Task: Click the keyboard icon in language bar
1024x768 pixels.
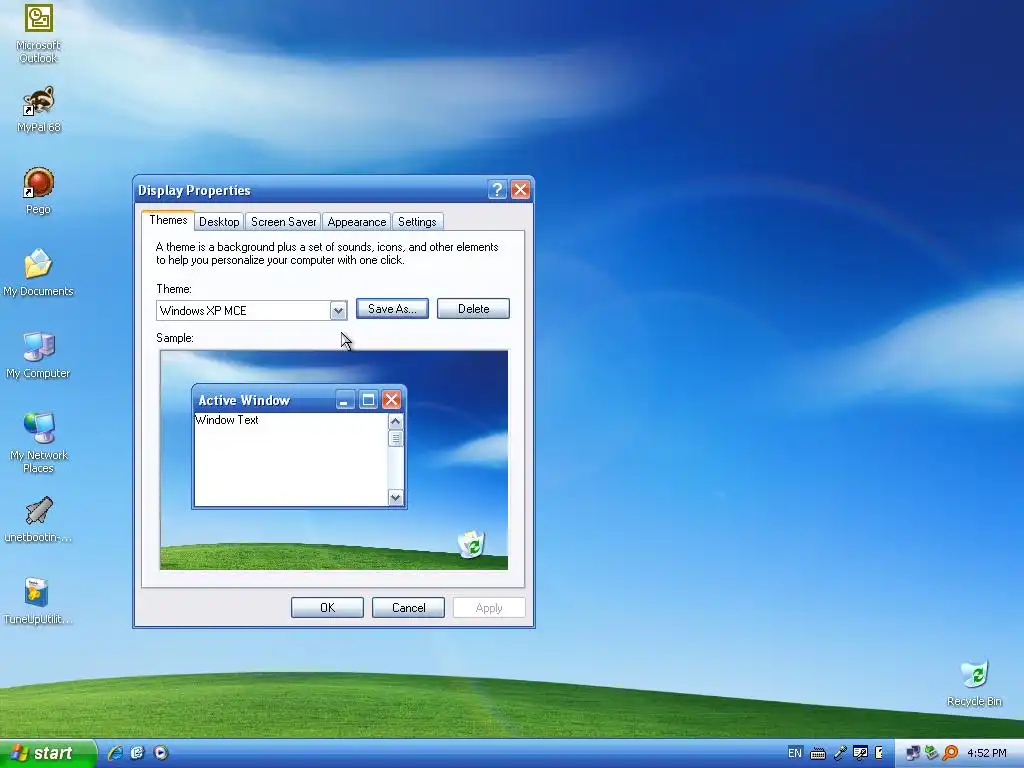Action: [x=818, y=754]
